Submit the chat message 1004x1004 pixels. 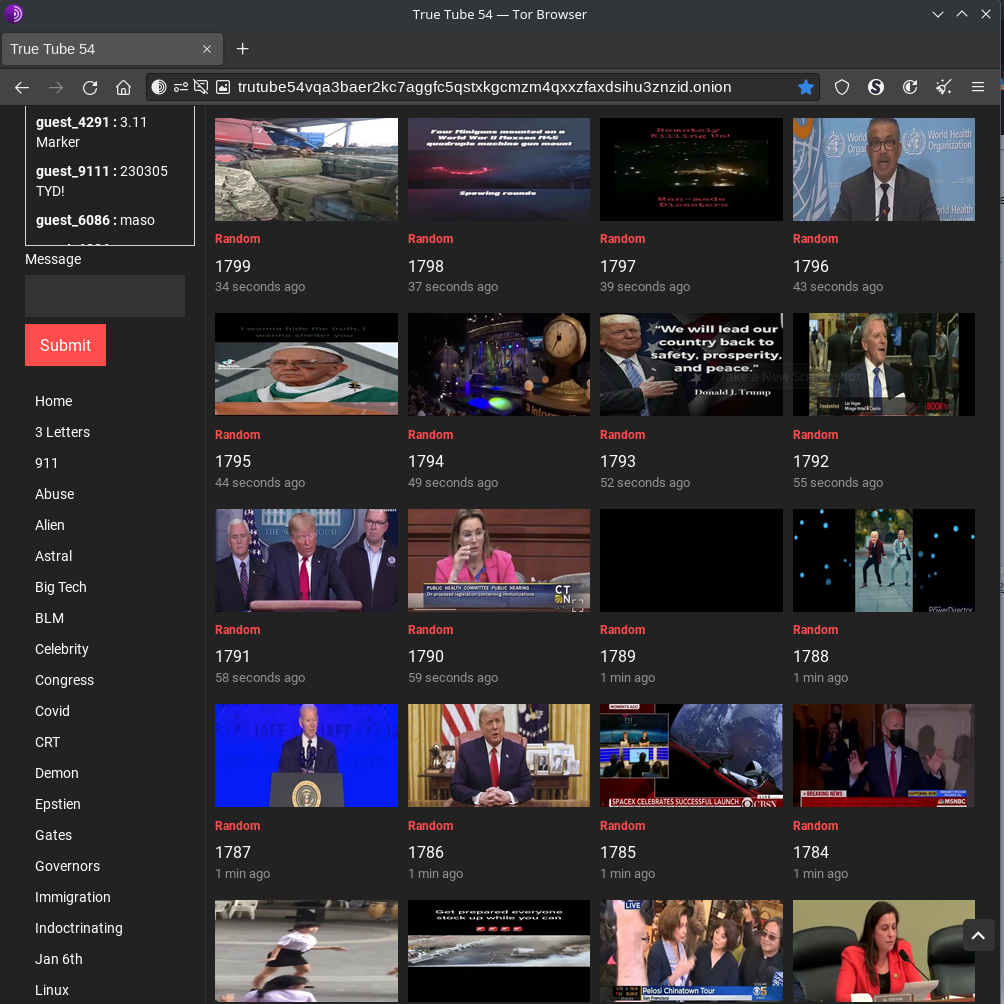(x=65, y=345)
